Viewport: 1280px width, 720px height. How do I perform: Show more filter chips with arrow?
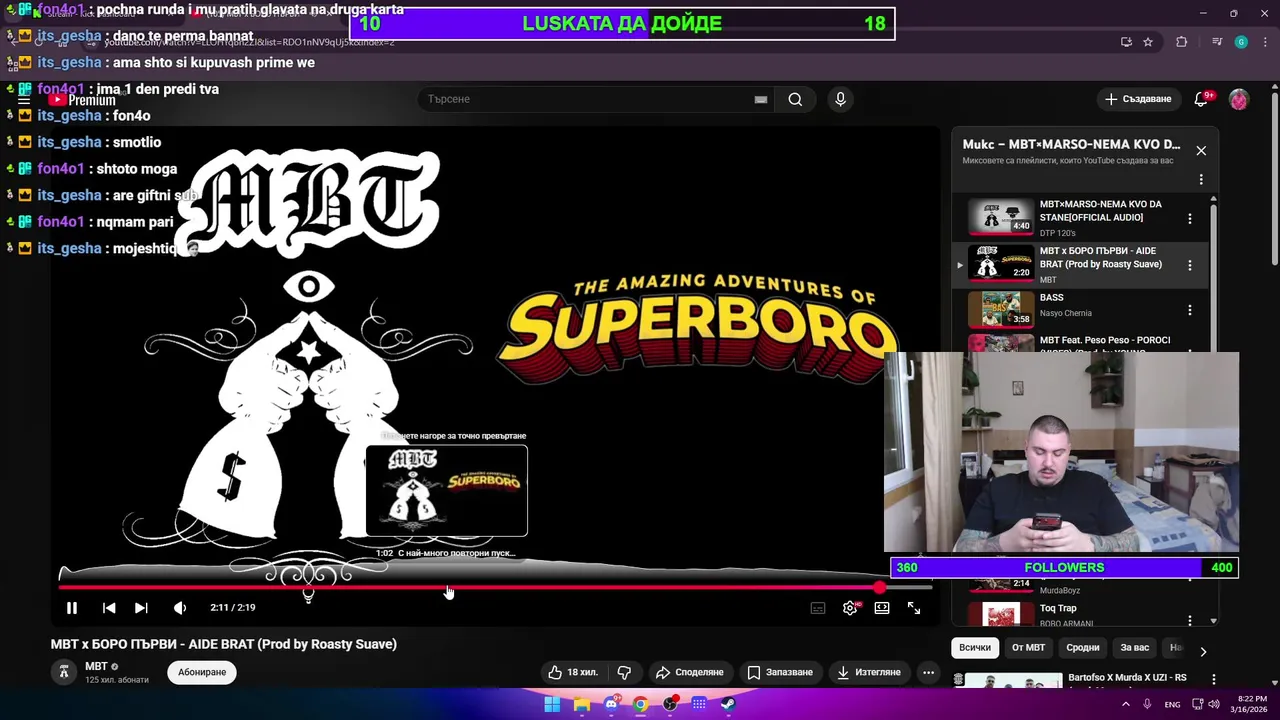(1203, 651)
